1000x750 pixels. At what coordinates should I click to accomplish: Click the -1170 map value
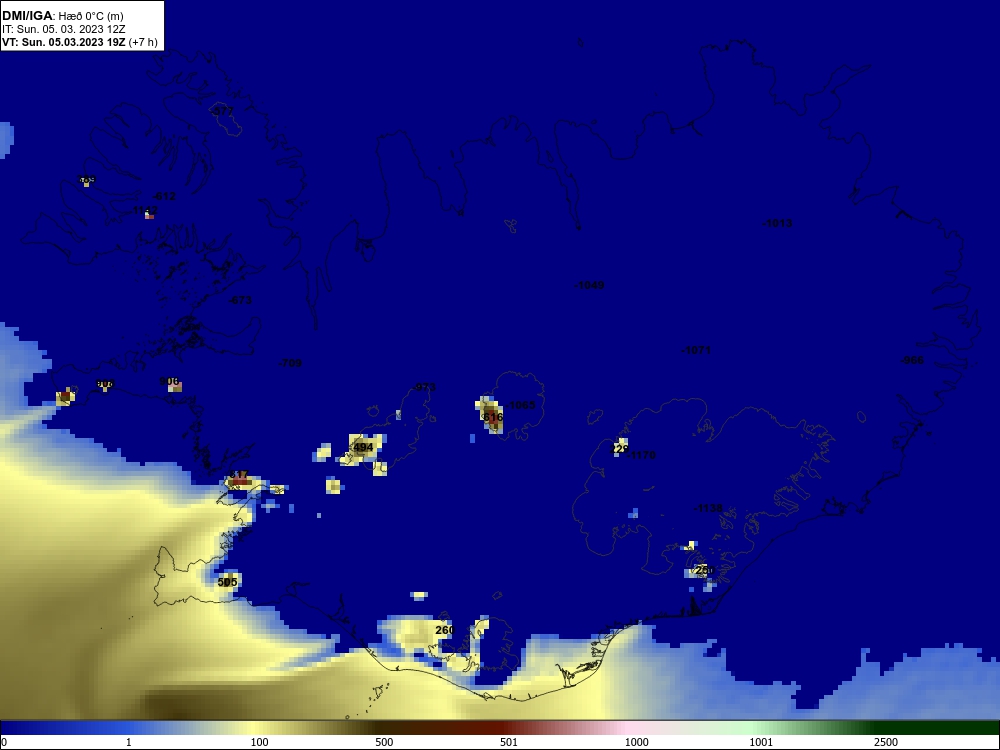point(642,455)
